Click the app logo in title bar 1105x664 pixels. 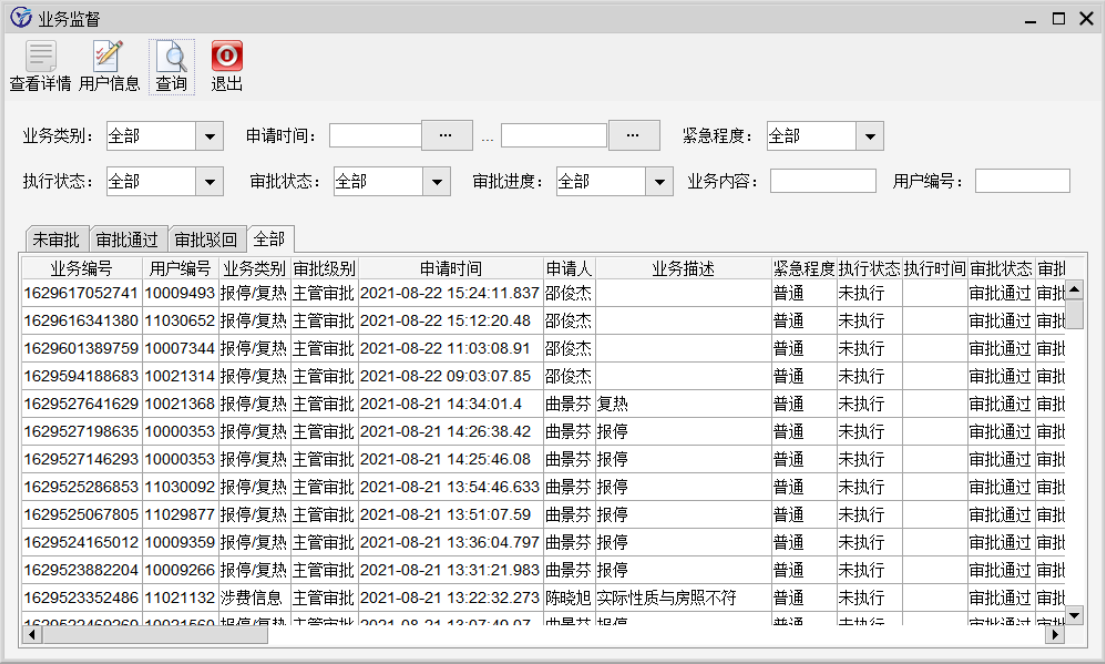pyautogui.click(x=20, y=19)
